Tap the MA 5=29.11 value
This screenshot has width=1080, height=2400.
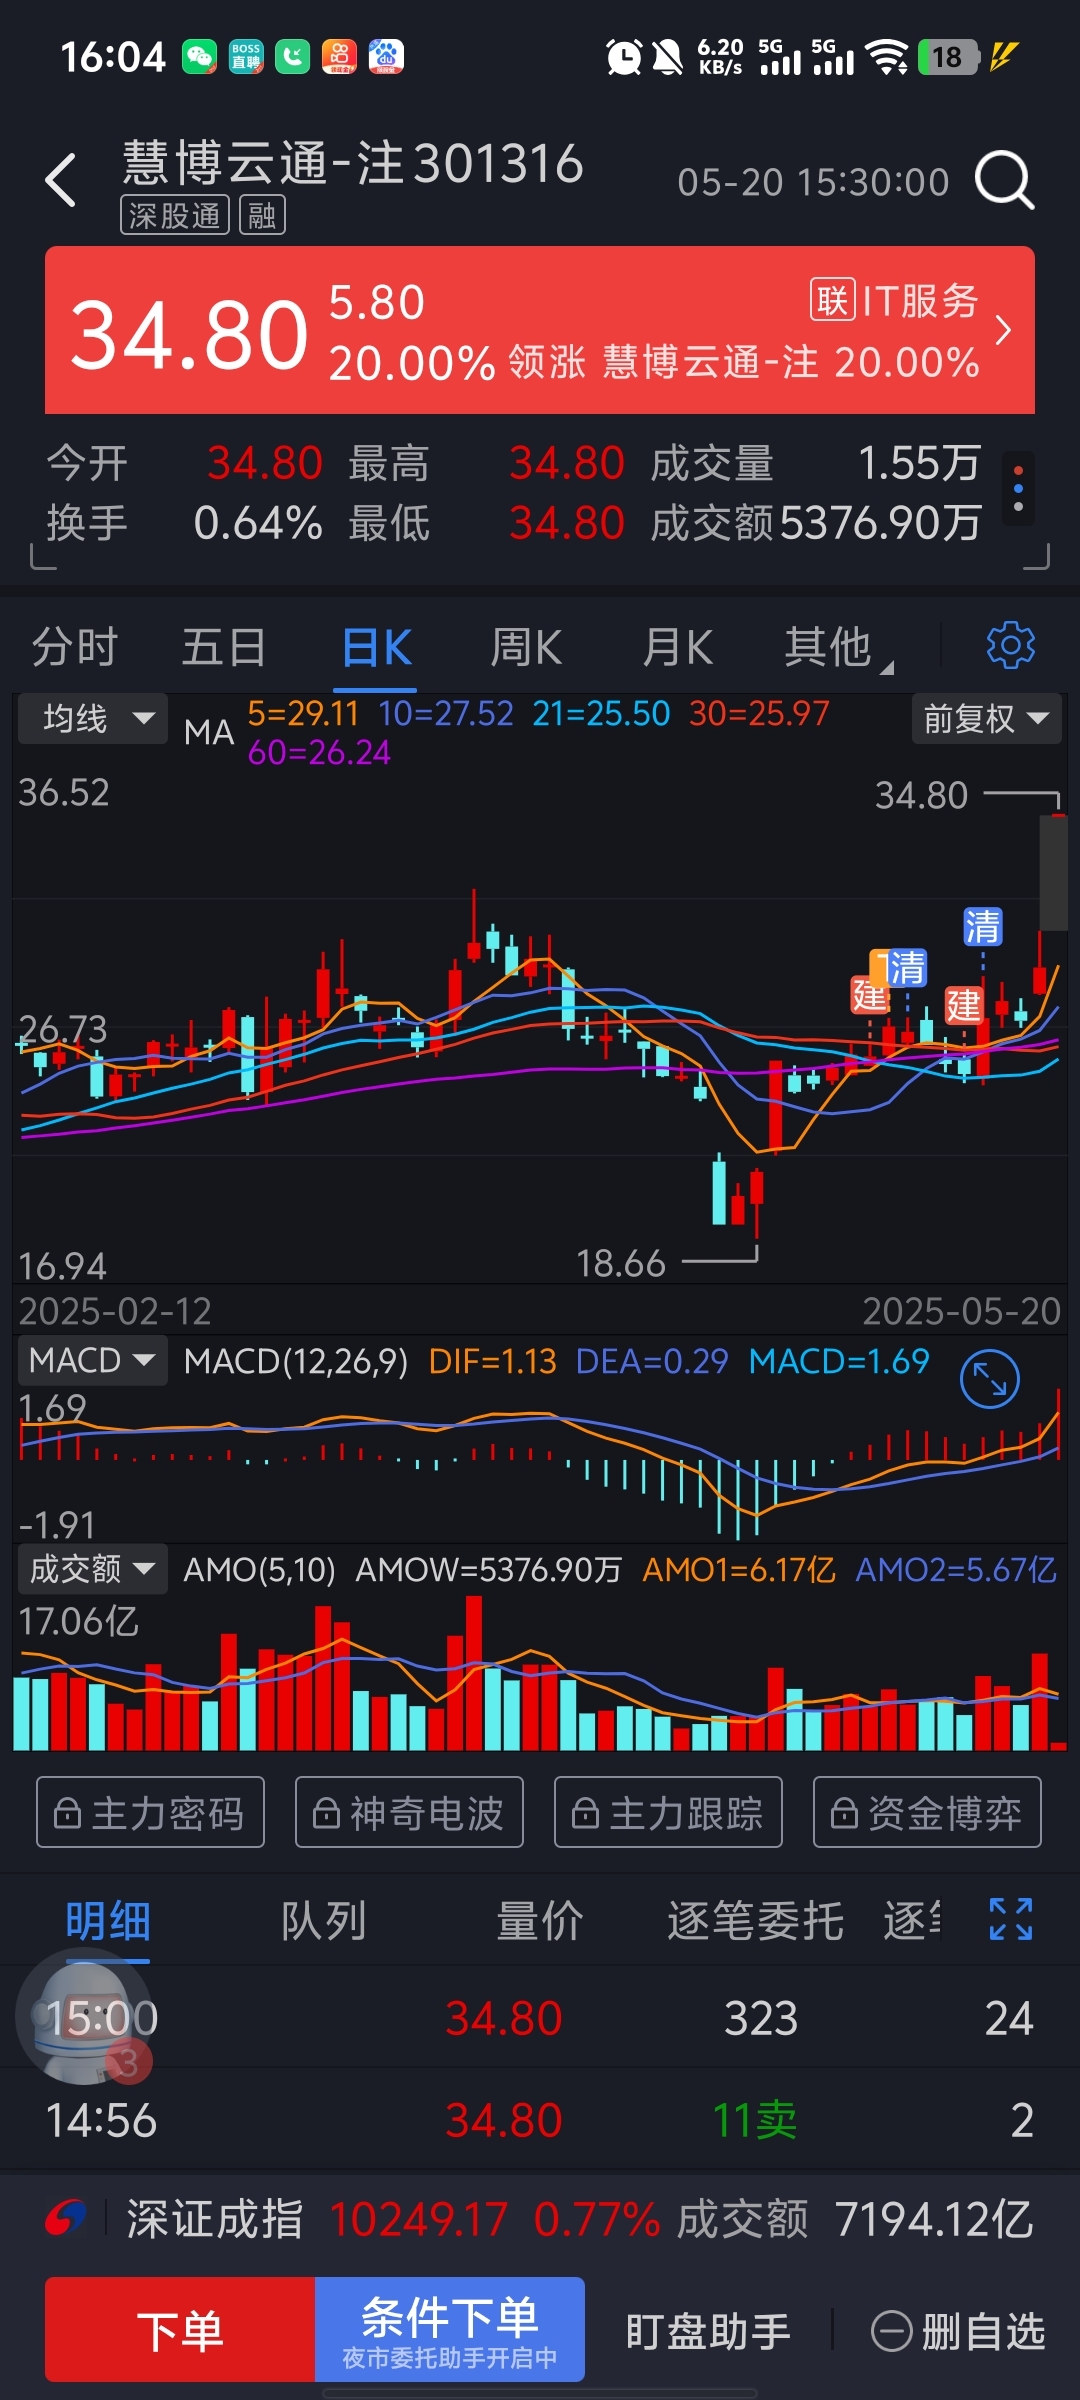(x=303, y=713)
